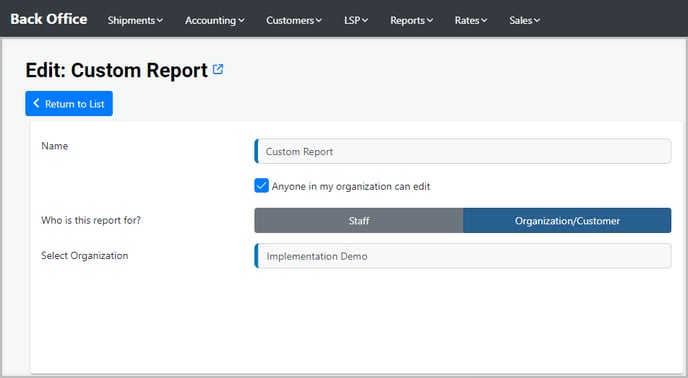Viewport: 688px width, 378px height.
Task: Go to Back Office home link
Action: click(49, 19)
